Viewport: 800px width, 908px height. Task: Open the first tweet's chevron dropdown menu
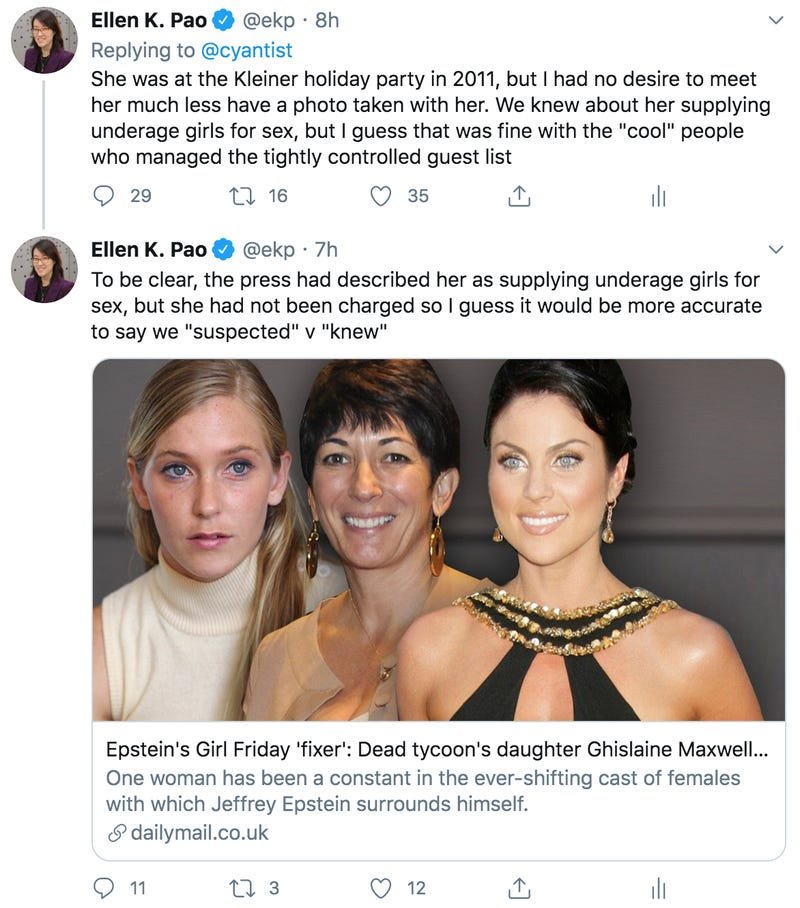[x=776, y=20]
